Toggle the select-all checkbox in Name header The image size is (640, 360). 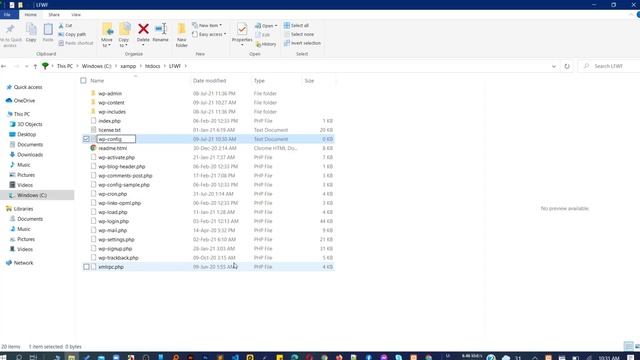(83, 81)
